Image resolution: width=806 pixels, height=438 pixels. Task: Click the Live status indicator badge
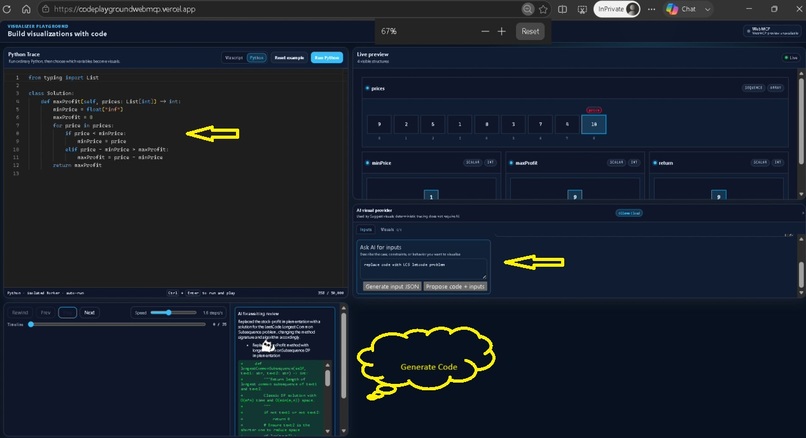pos(791,58)
